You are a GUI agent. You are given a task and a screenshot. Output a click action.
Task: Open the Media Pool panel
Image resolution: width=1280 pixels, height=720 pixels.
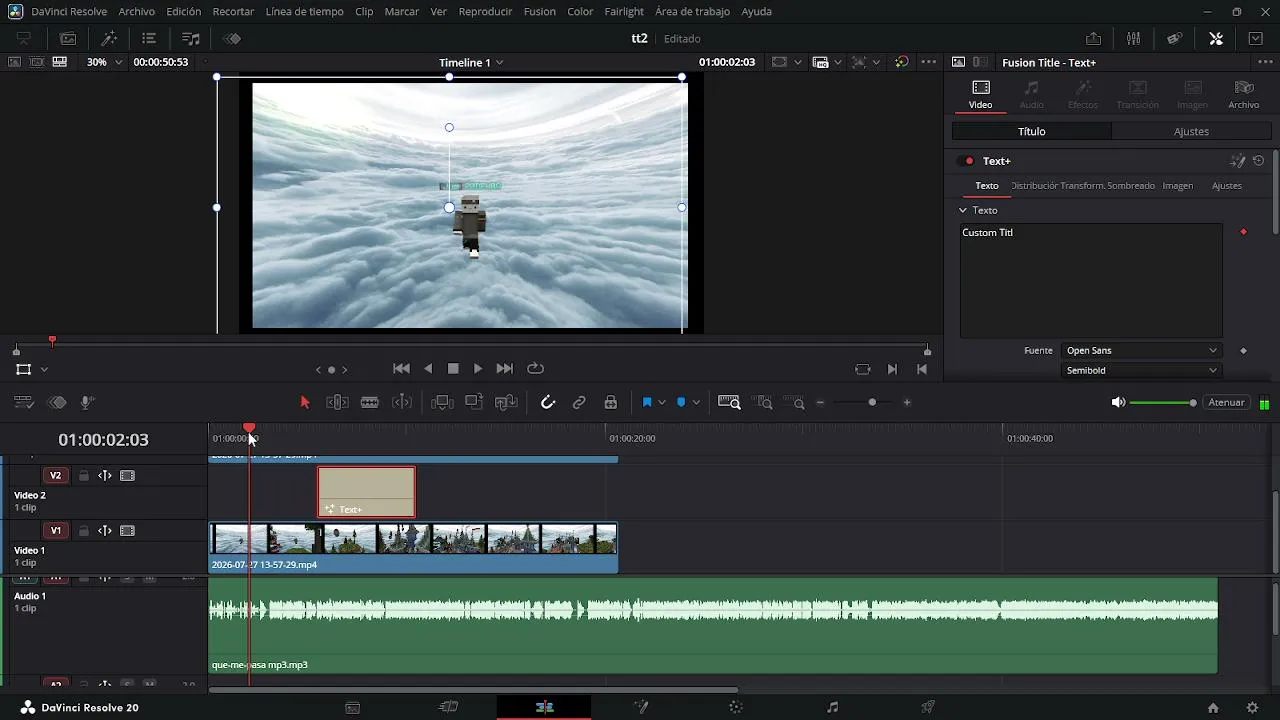[68, 38]
